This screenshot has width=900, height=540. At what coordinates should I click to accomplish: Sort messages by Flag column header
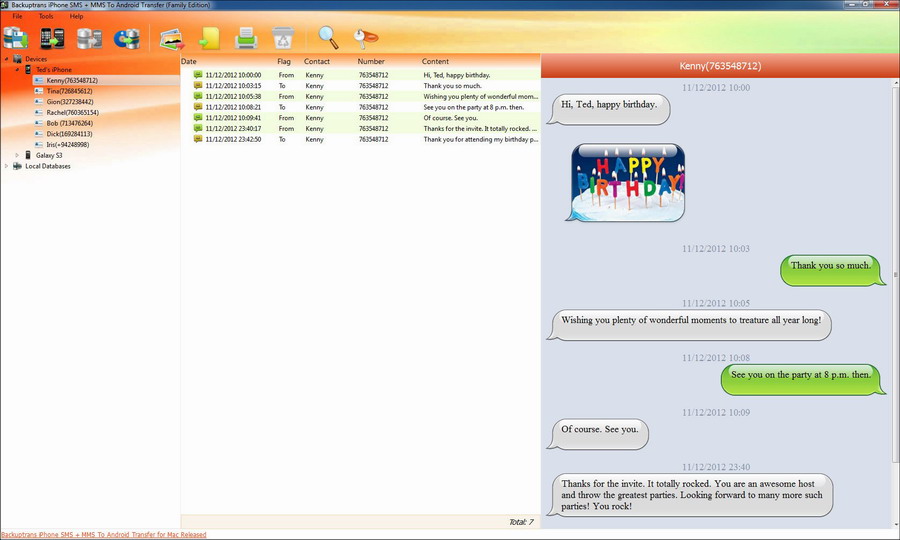coord(284,61)
